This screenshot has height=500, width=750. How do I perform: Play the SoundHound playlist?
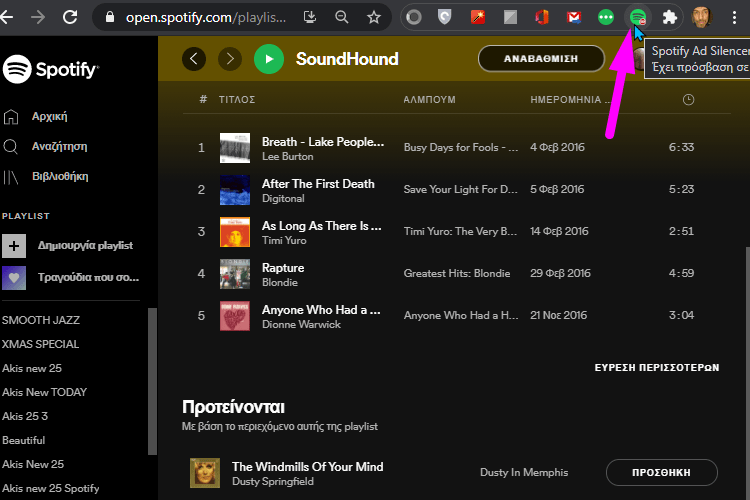[269, 59]
